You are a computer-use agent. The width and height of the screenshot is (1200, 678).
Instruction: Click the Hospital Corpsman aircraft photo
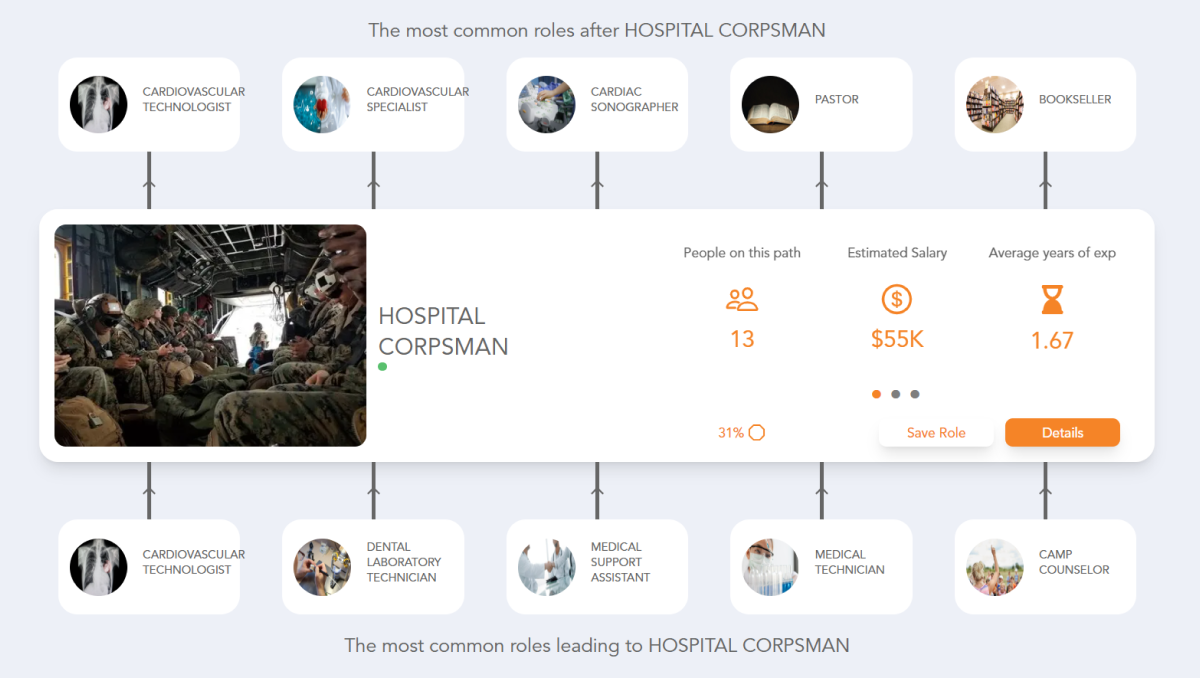[210, 334]
